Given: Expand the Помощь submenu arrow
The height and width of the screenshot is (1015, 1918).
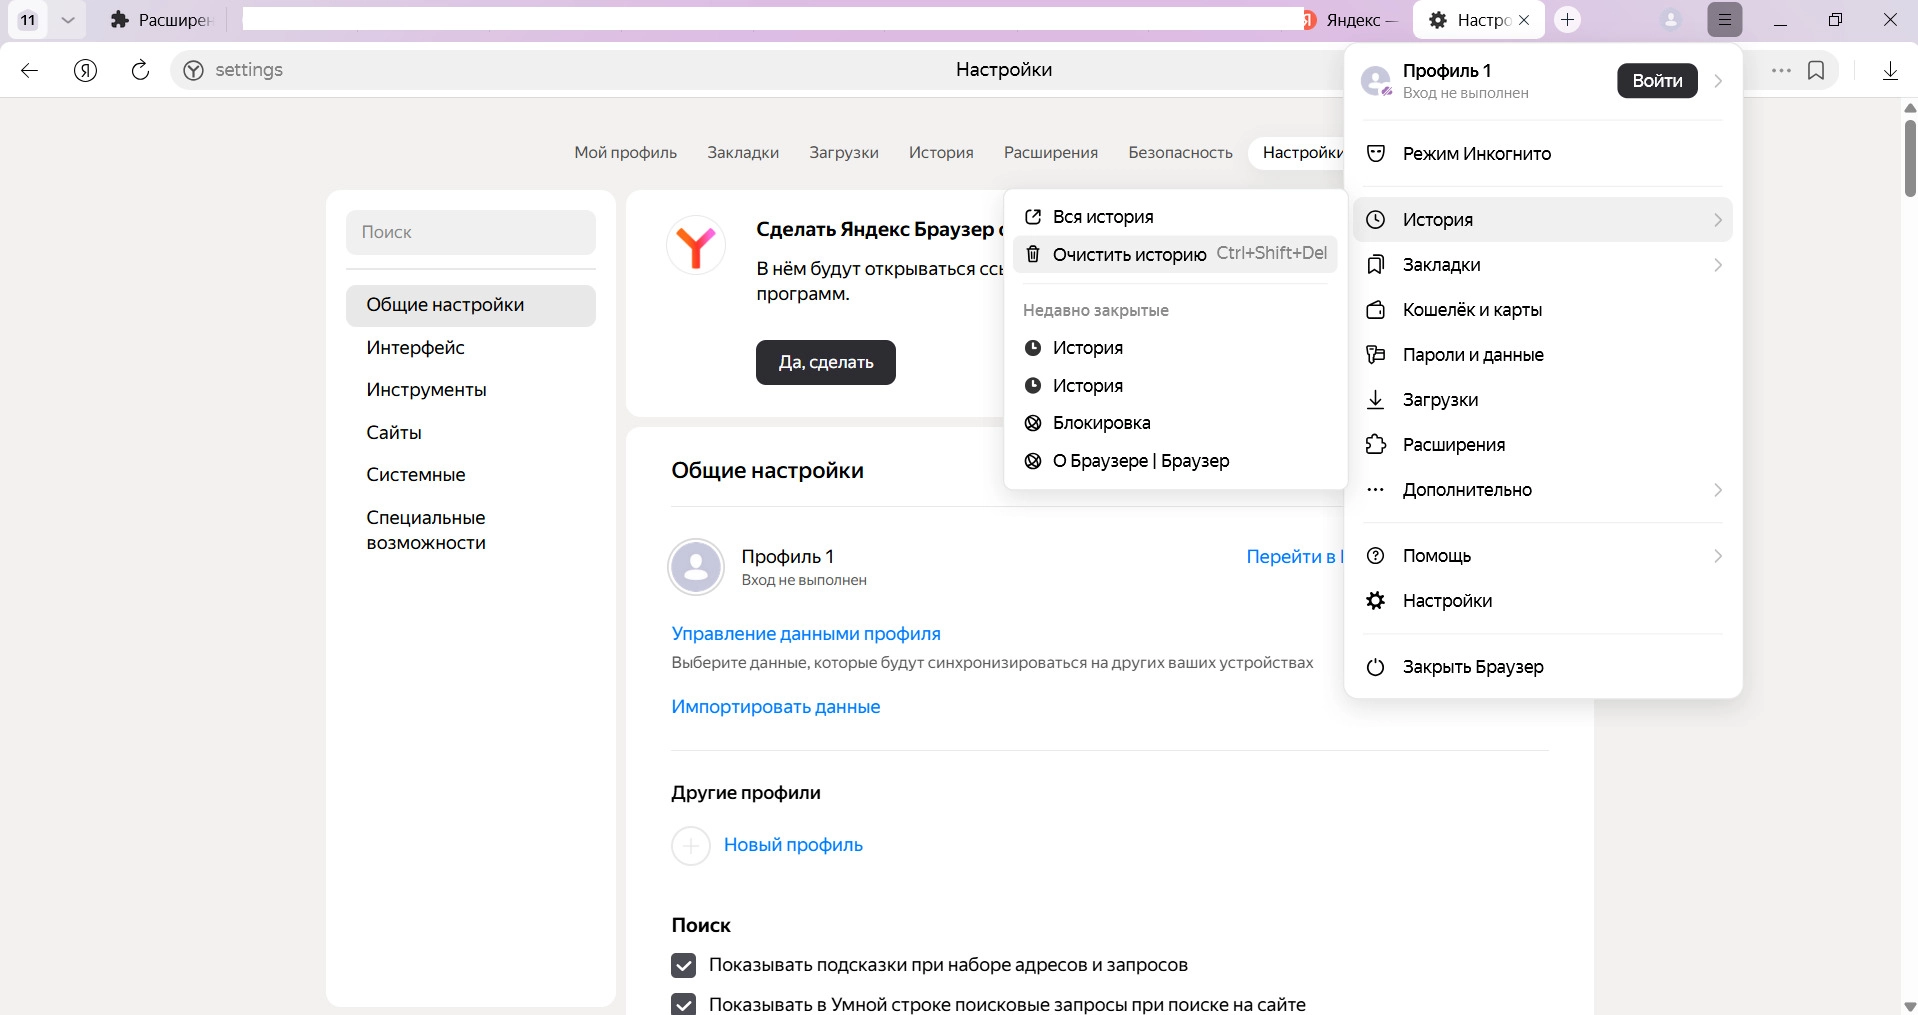Looking at the screenshot, I should (1718, 556).
